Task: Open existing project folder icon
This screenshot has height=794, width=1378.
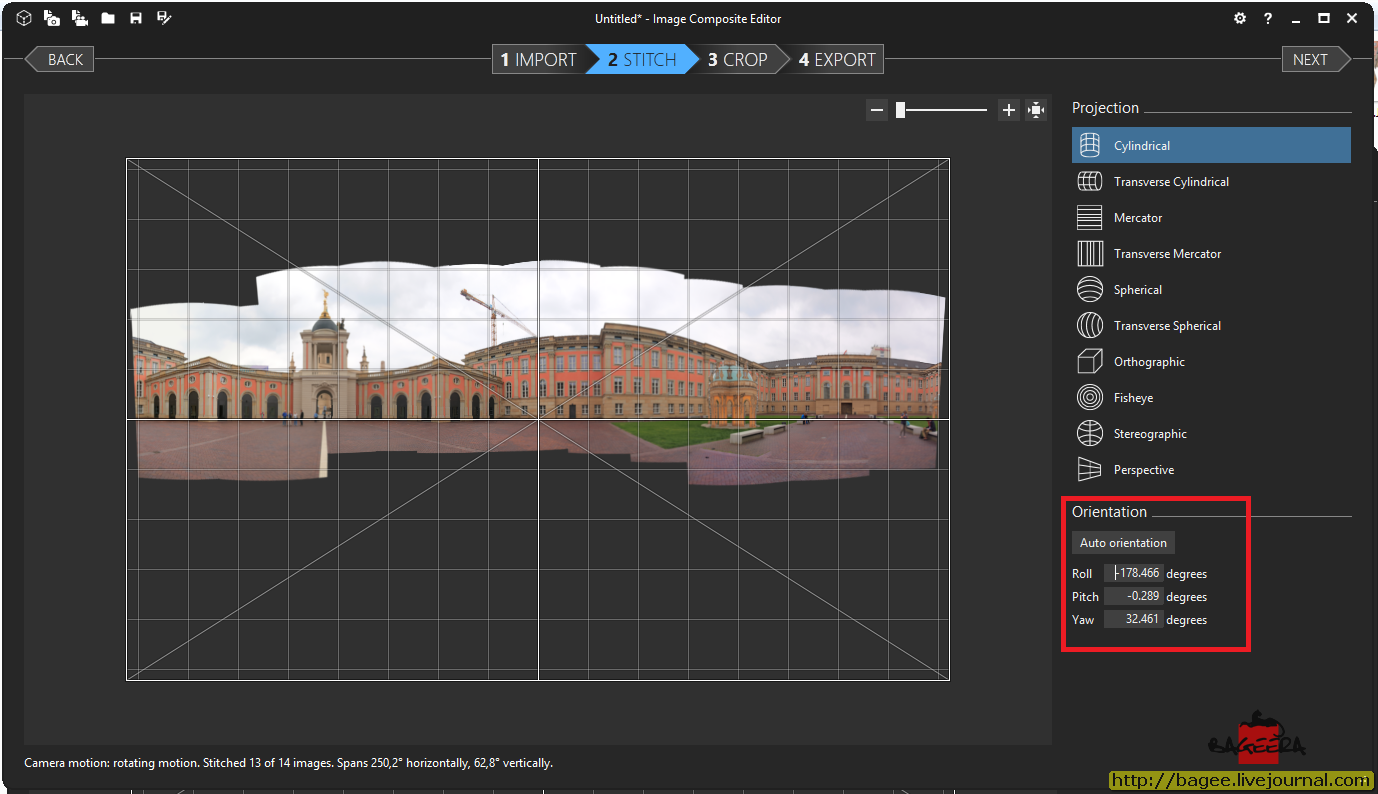Action: point(108,18)
